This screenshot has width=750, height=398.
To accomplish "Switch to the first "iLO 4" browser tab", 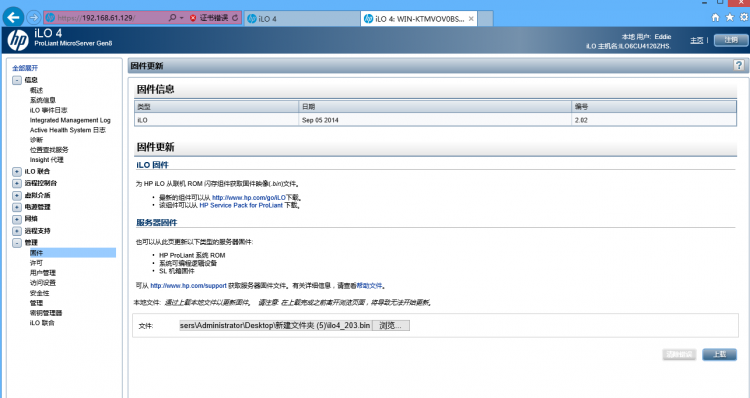I will pos(301,19).
